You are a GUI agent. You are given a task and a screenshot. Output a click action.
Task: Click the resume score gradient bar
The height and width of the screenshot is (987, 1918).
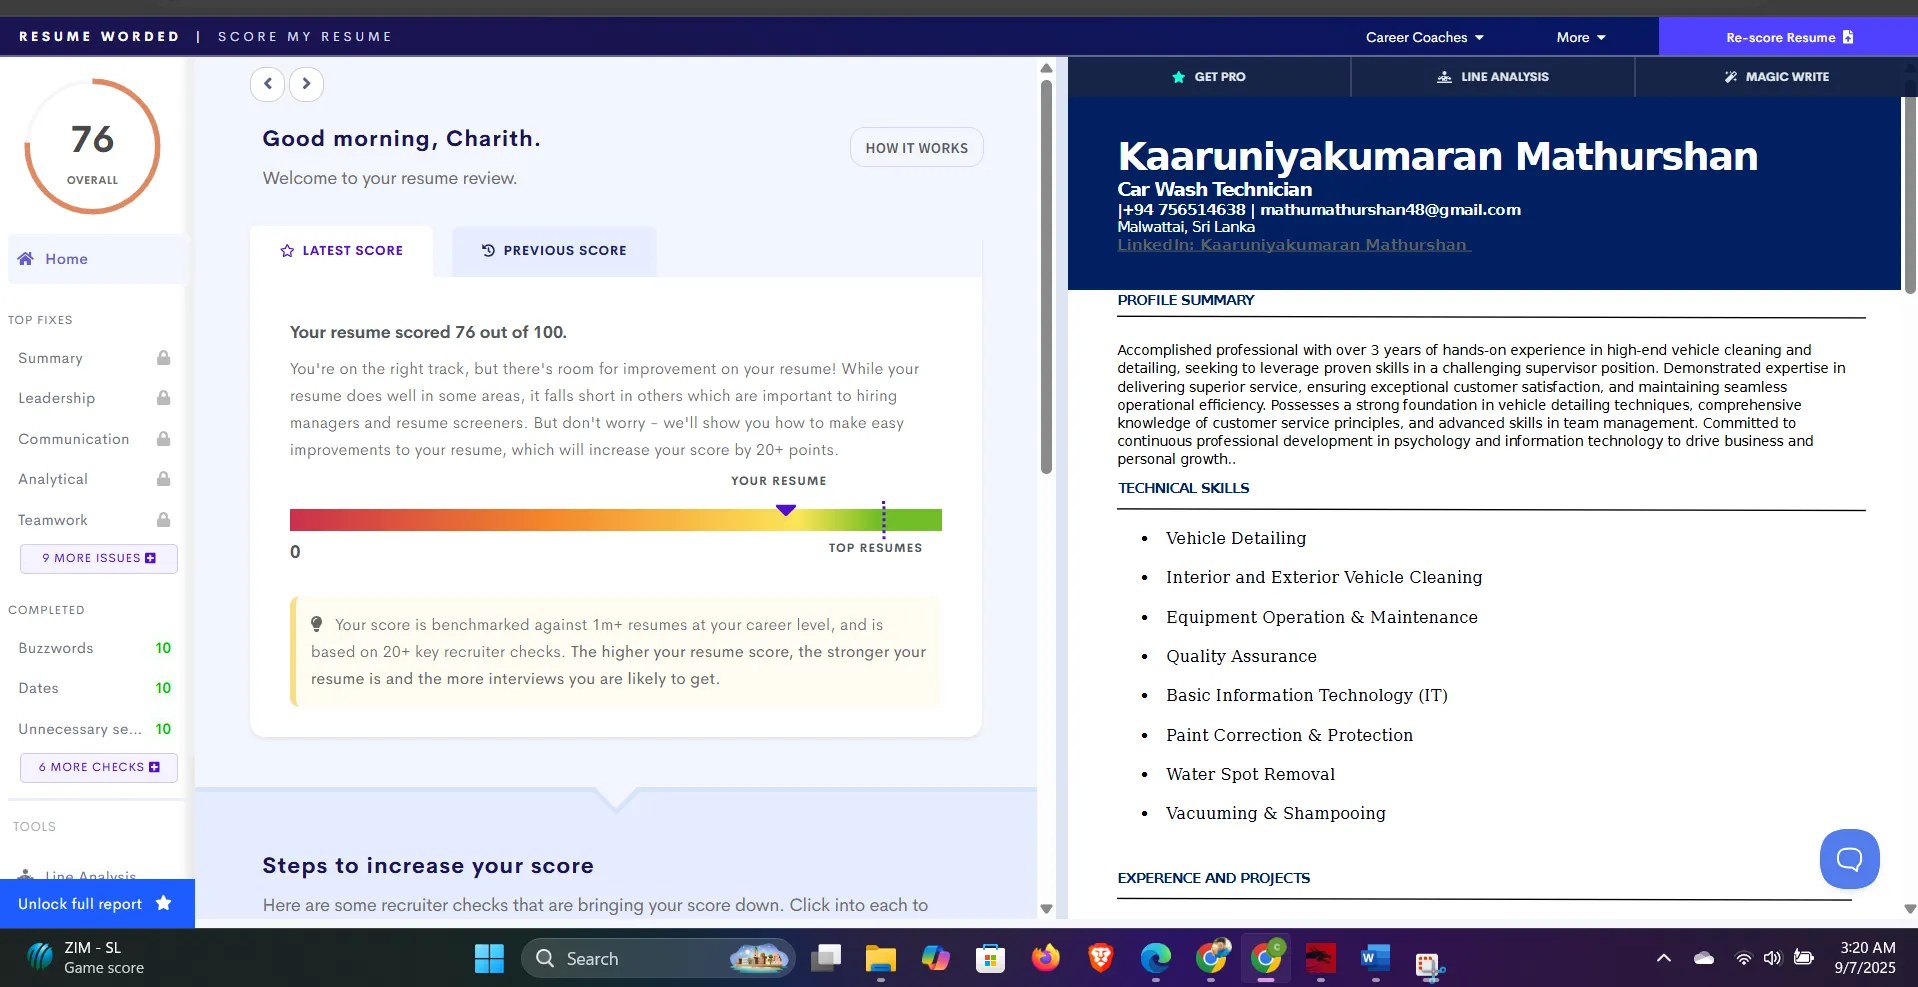pos(615,520)
